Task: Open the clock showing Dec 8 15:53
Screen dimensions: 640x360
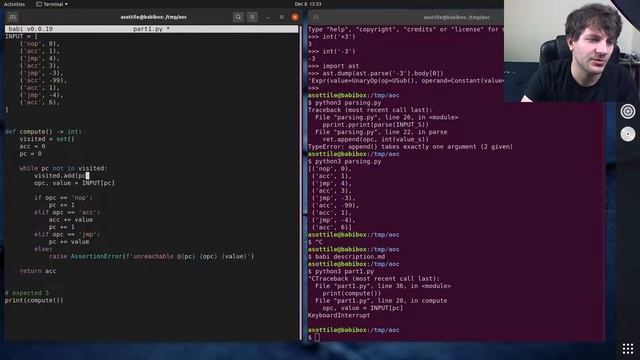Action: 308,4
